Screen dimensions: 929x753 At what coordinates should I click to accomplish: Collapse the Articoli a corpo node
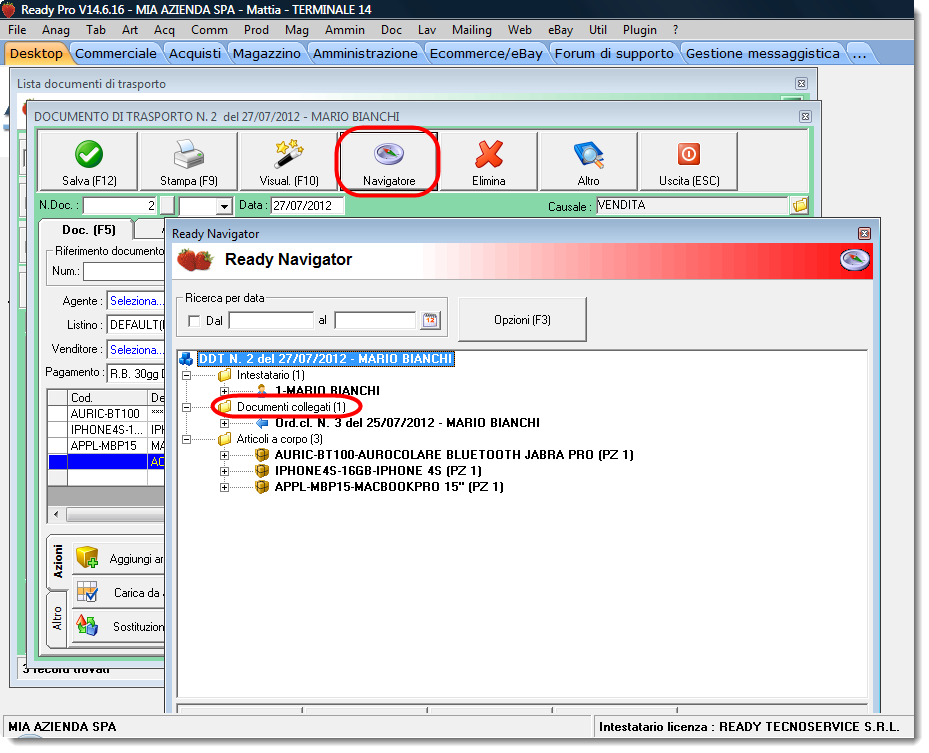pos(187,439)
